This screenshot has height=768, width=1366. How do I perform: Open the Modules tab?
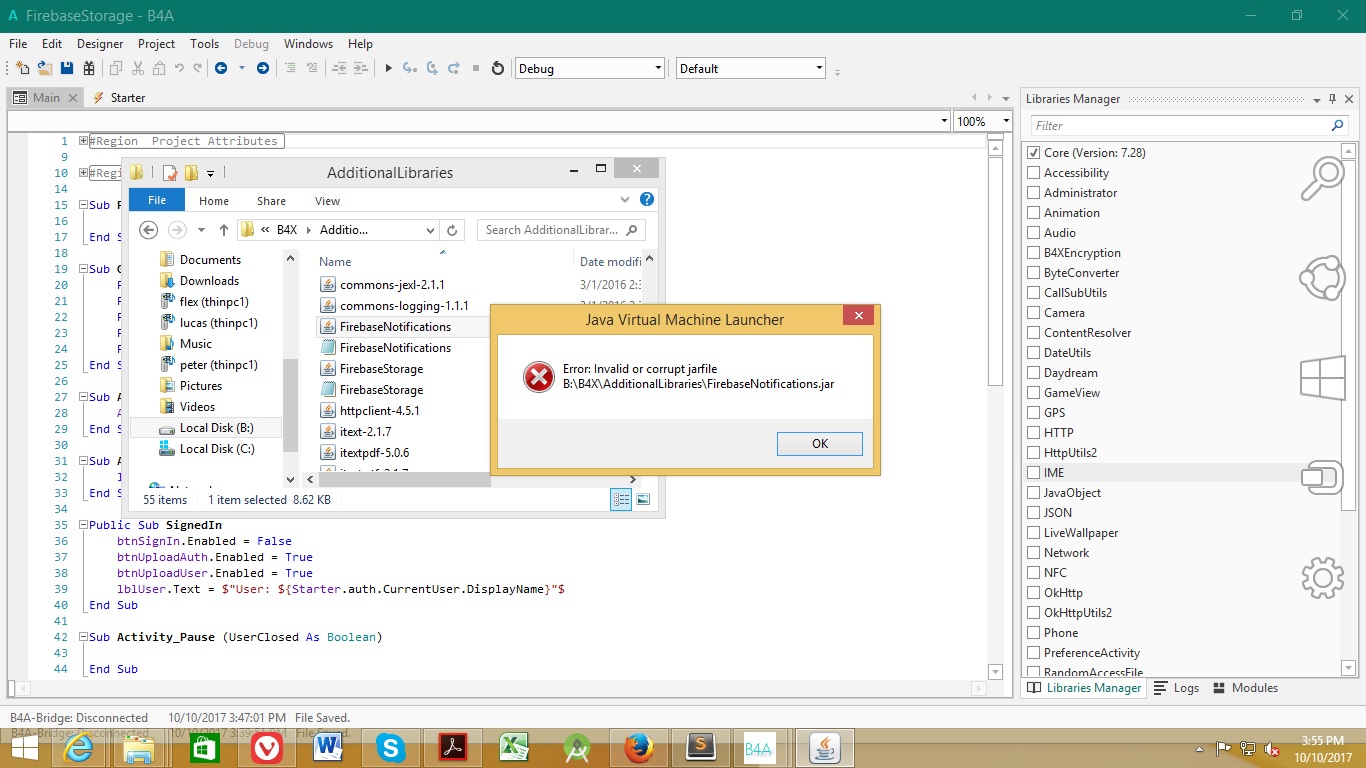click(1245, 688)
